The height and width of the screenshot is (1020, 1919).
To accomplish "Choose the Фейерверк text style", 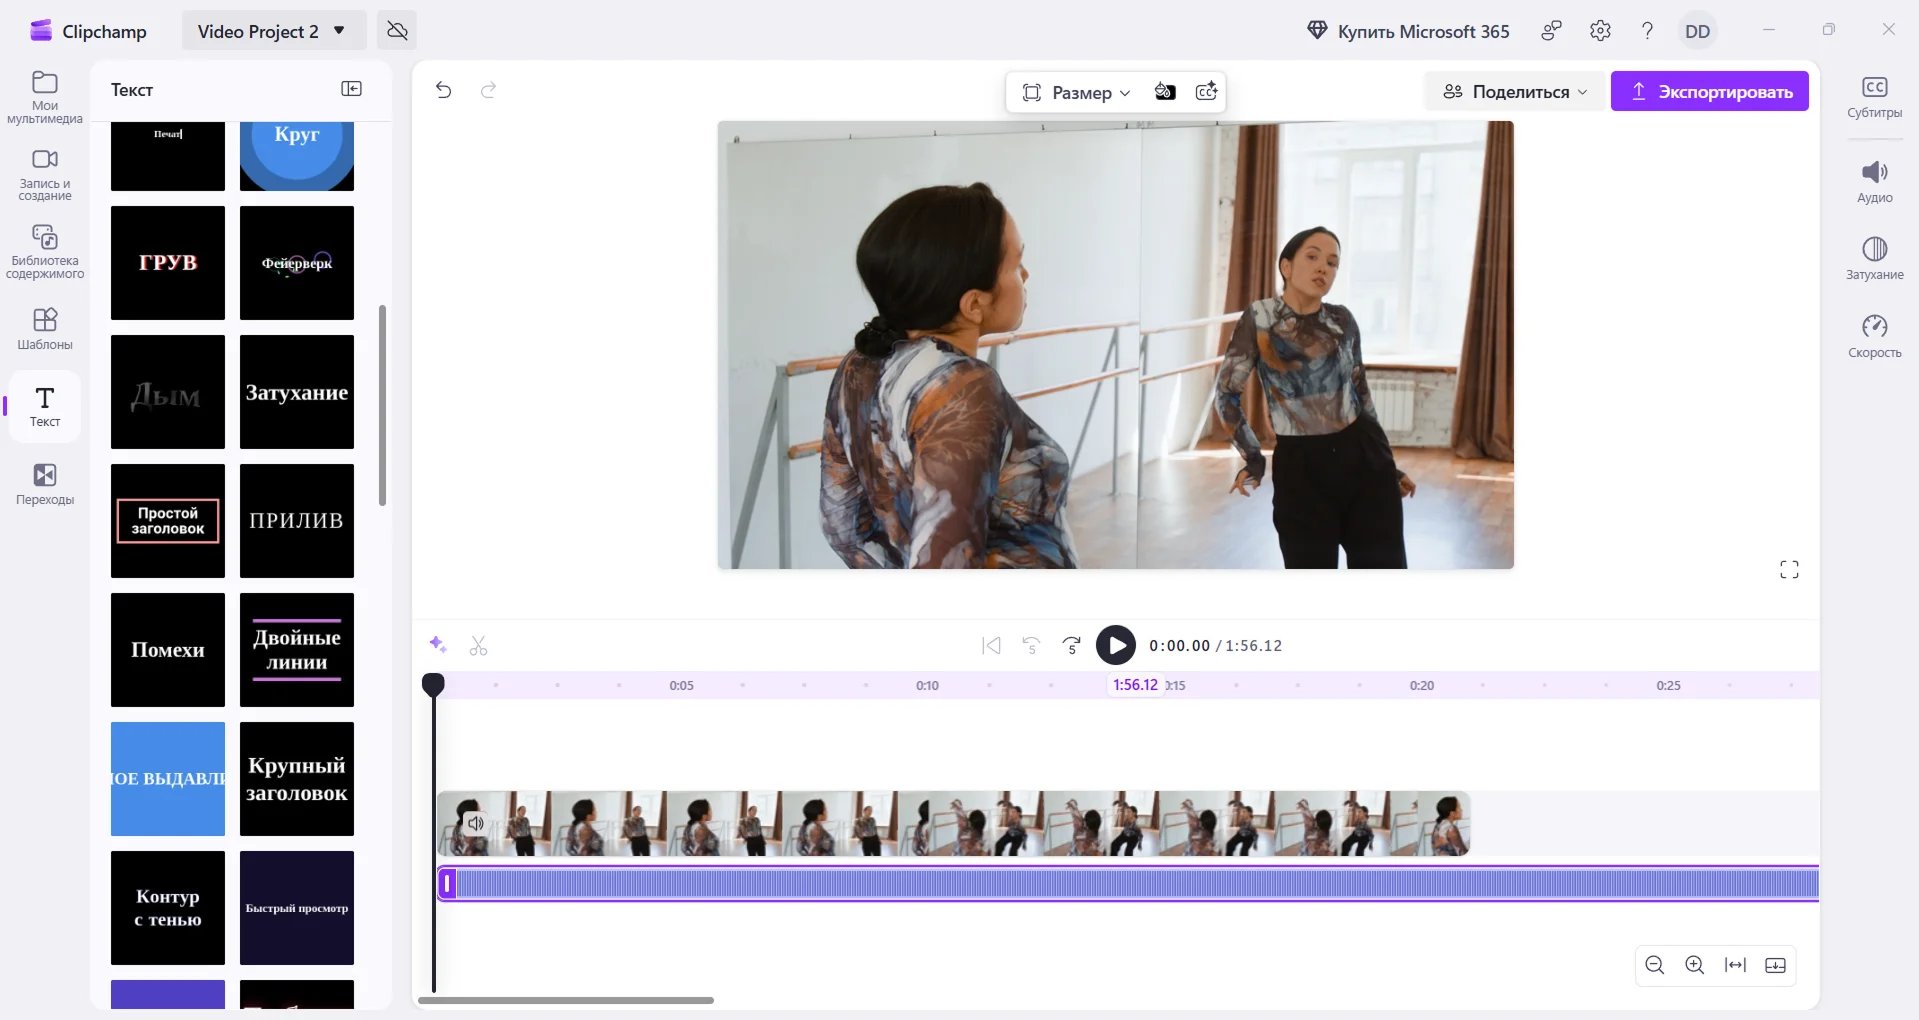I will 297,263.
